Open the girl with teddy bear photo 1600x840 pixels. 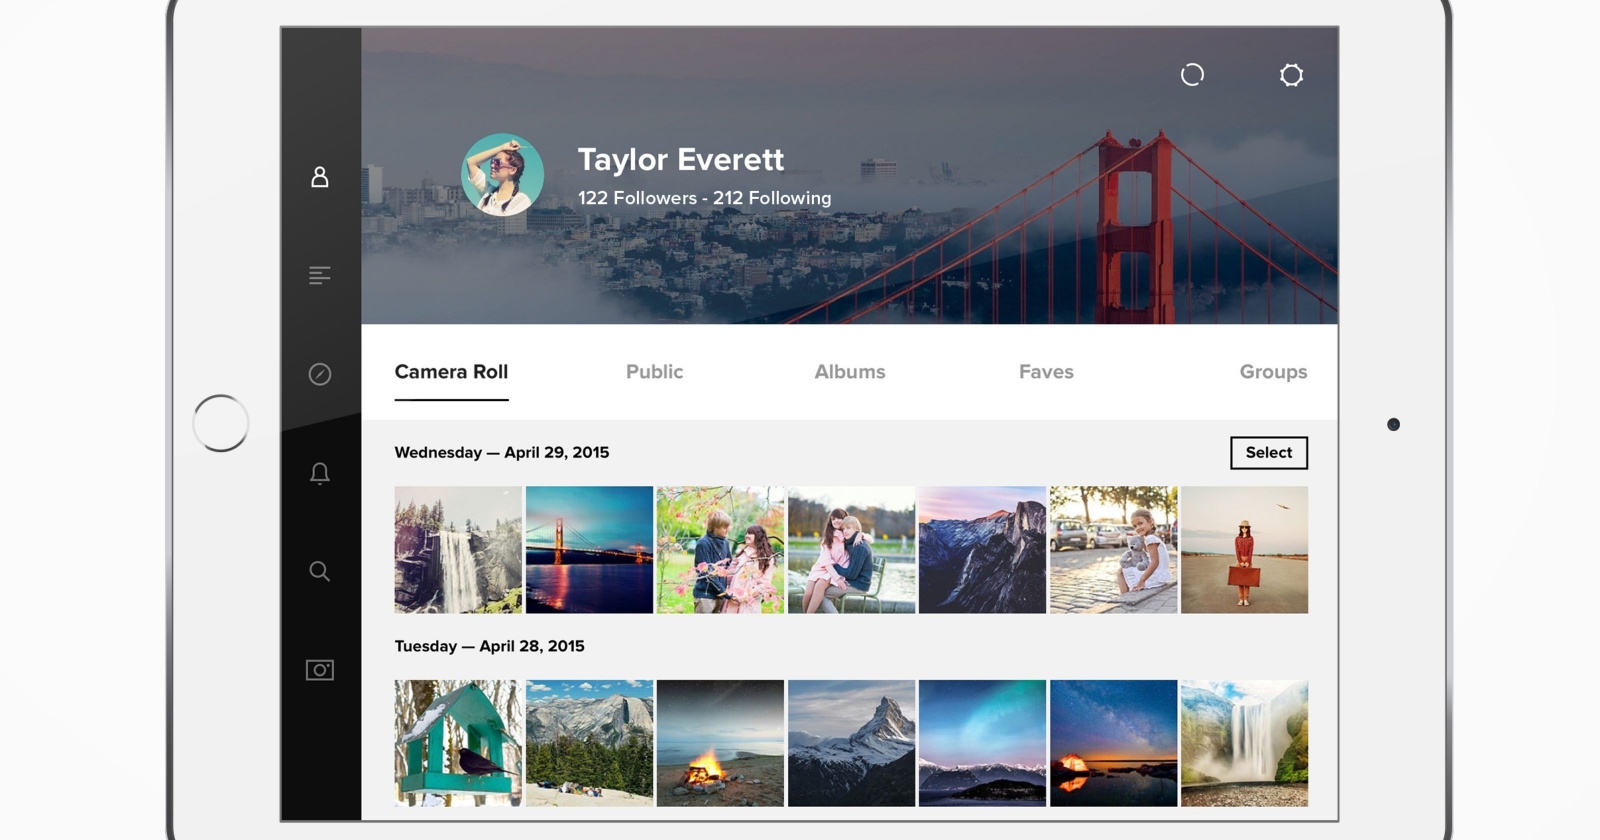pos(1113,550)
